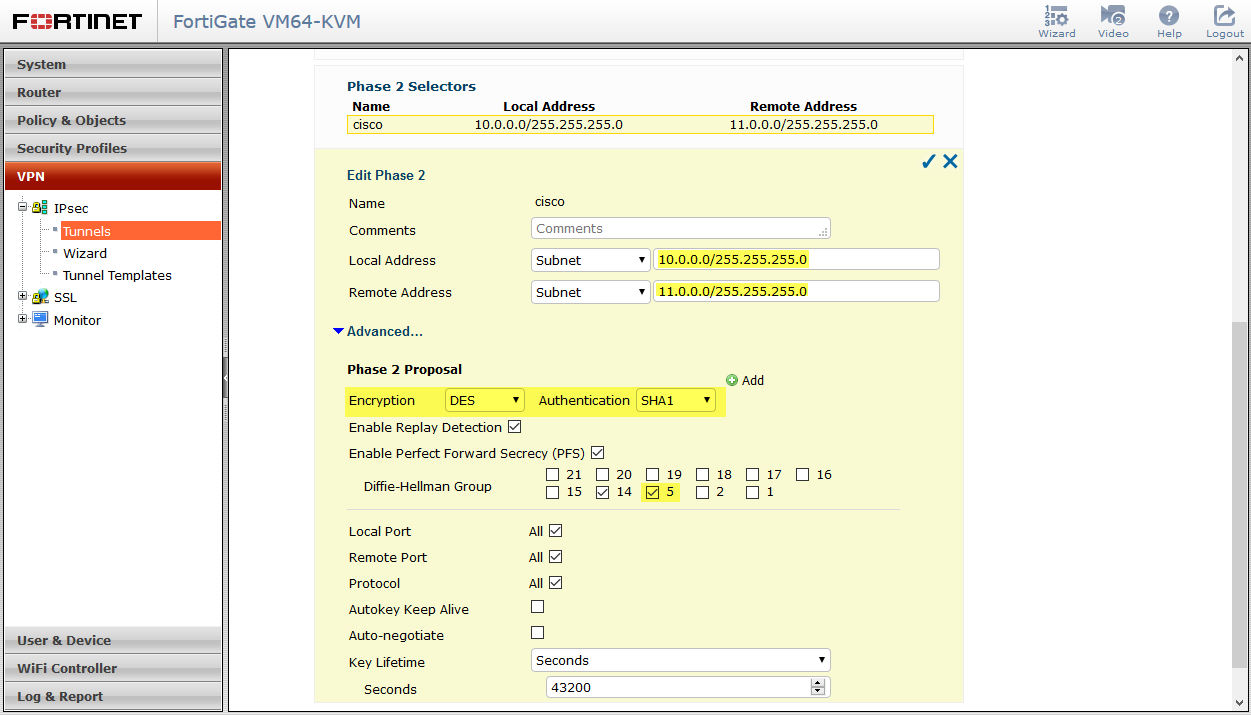Enable Auto-negotiate checkbox
Viewport: 1251px width, 715px height.
(538, 633)
